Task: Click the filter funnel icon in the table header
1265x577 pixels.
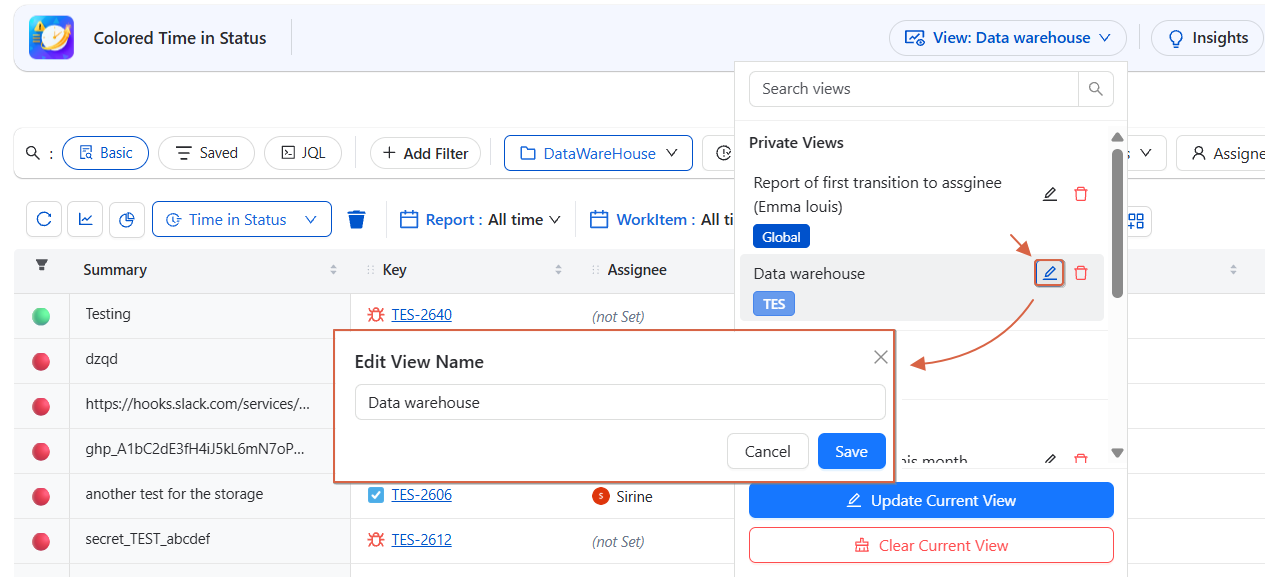Action: pos(41,265)
